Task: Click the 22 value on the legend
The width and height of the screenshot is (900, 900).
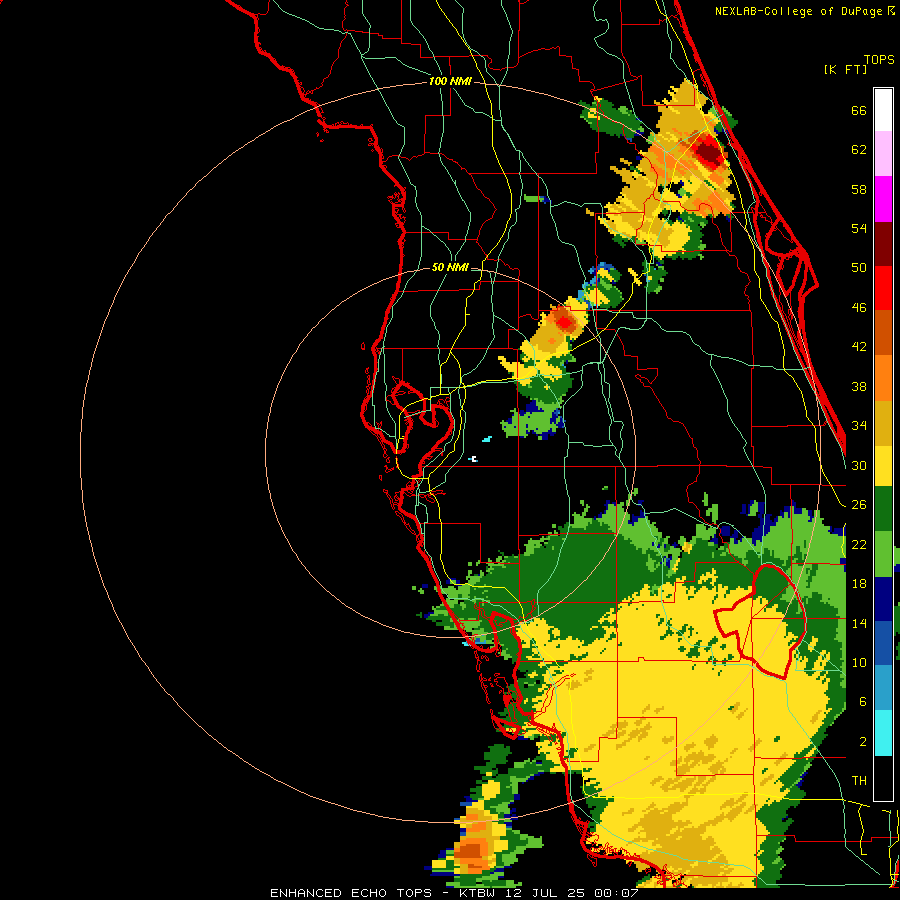Action: tap(859, 544)
